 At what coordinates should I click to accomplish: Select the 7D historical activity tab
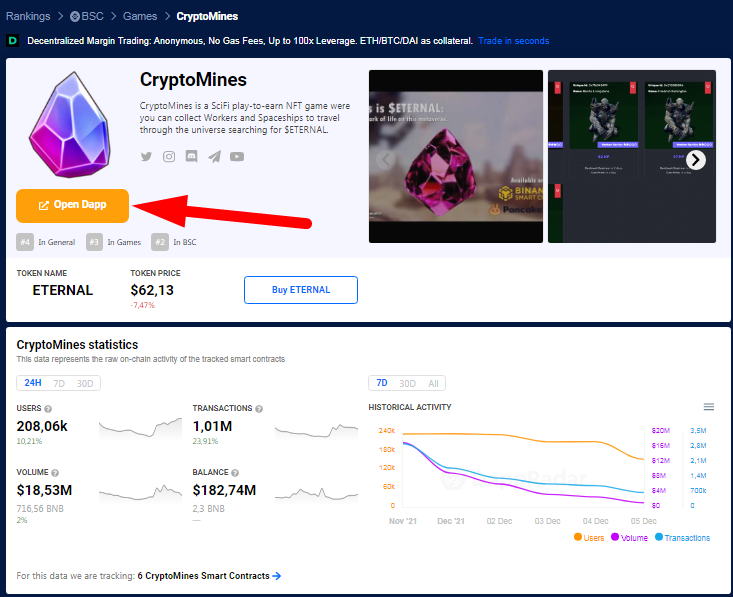pyautogui.click(x=382, y=383)
